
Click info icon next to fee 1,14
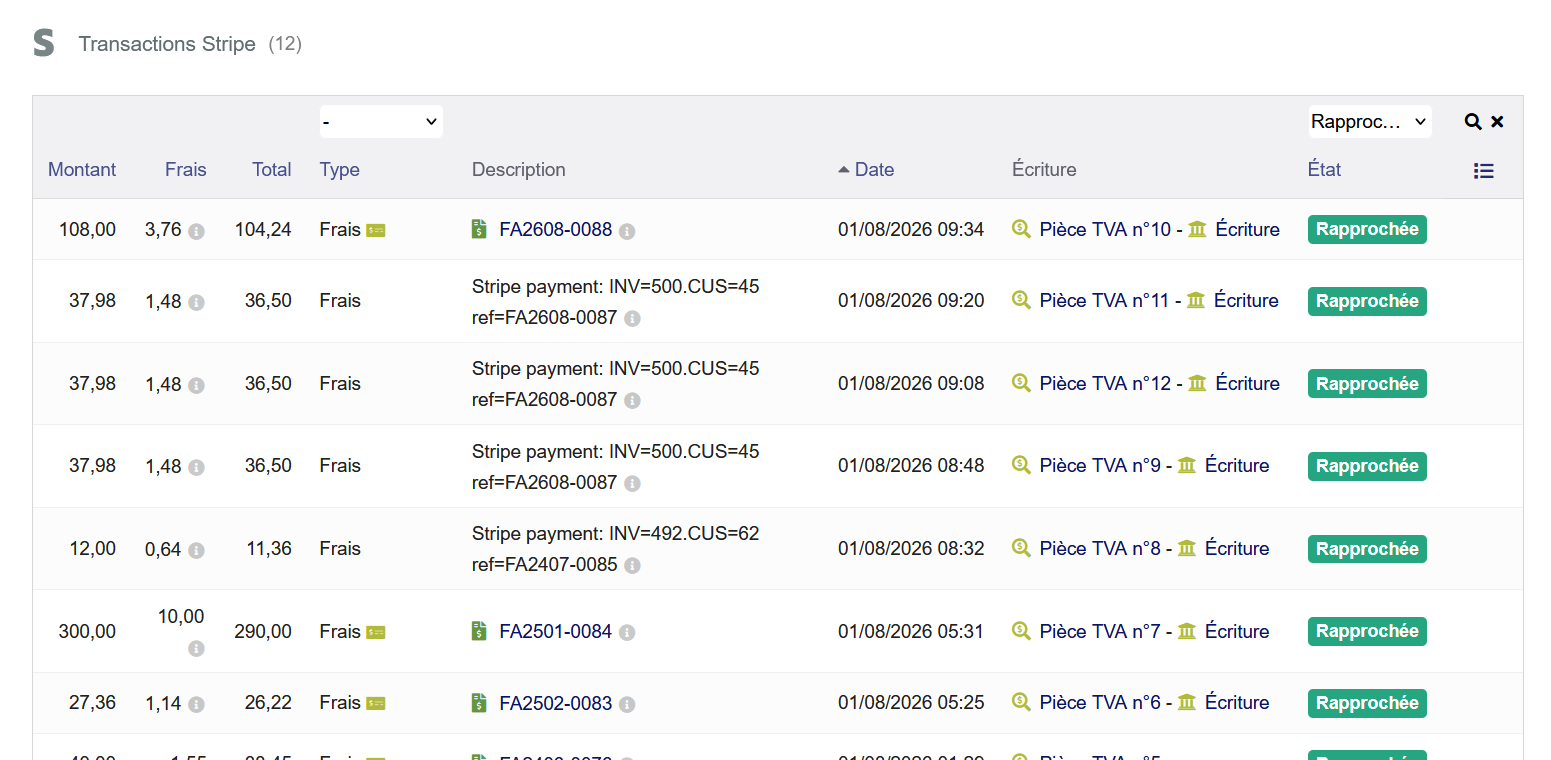click(196, 704)
